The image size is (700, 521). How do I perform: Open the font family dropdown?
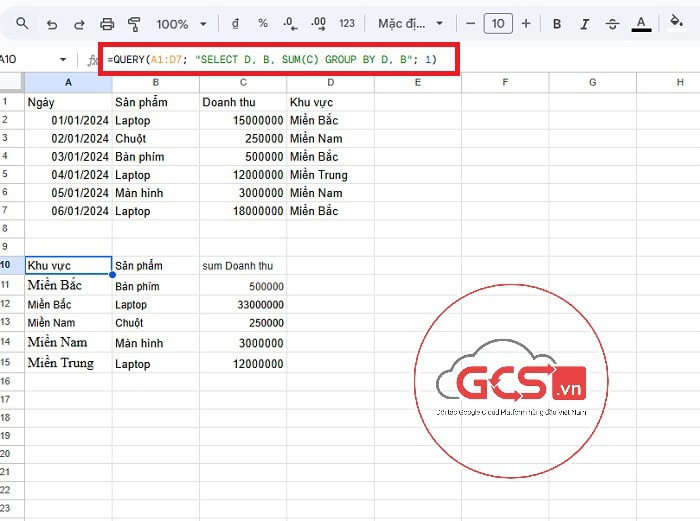point(409,23)
